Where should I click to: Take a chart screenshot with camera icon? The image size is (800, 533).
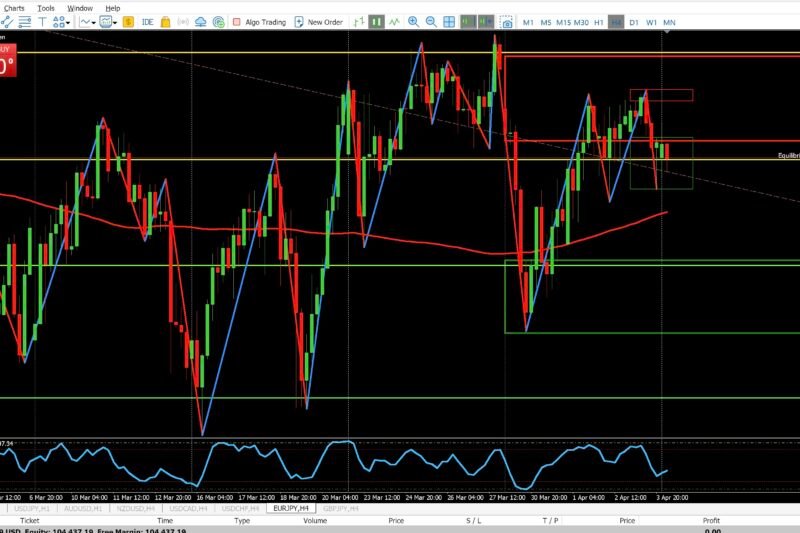pos(506,22)
